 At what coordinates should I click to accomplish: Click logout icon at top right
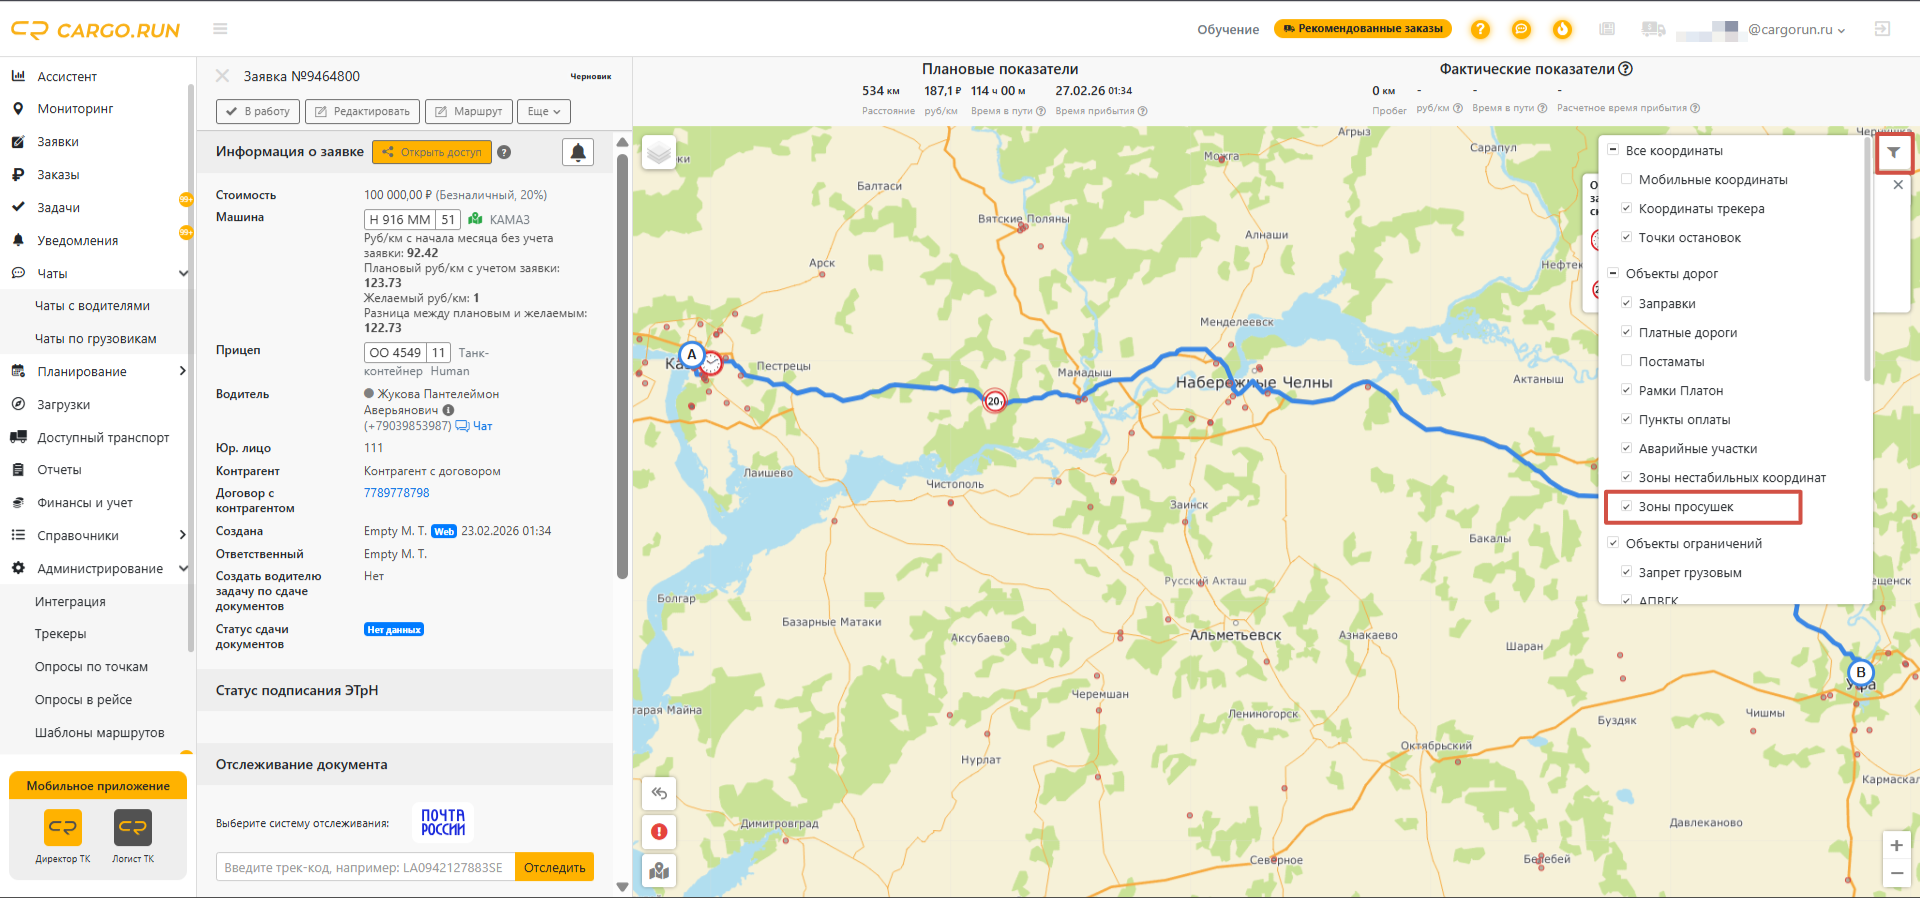[x=1882, y=29]
